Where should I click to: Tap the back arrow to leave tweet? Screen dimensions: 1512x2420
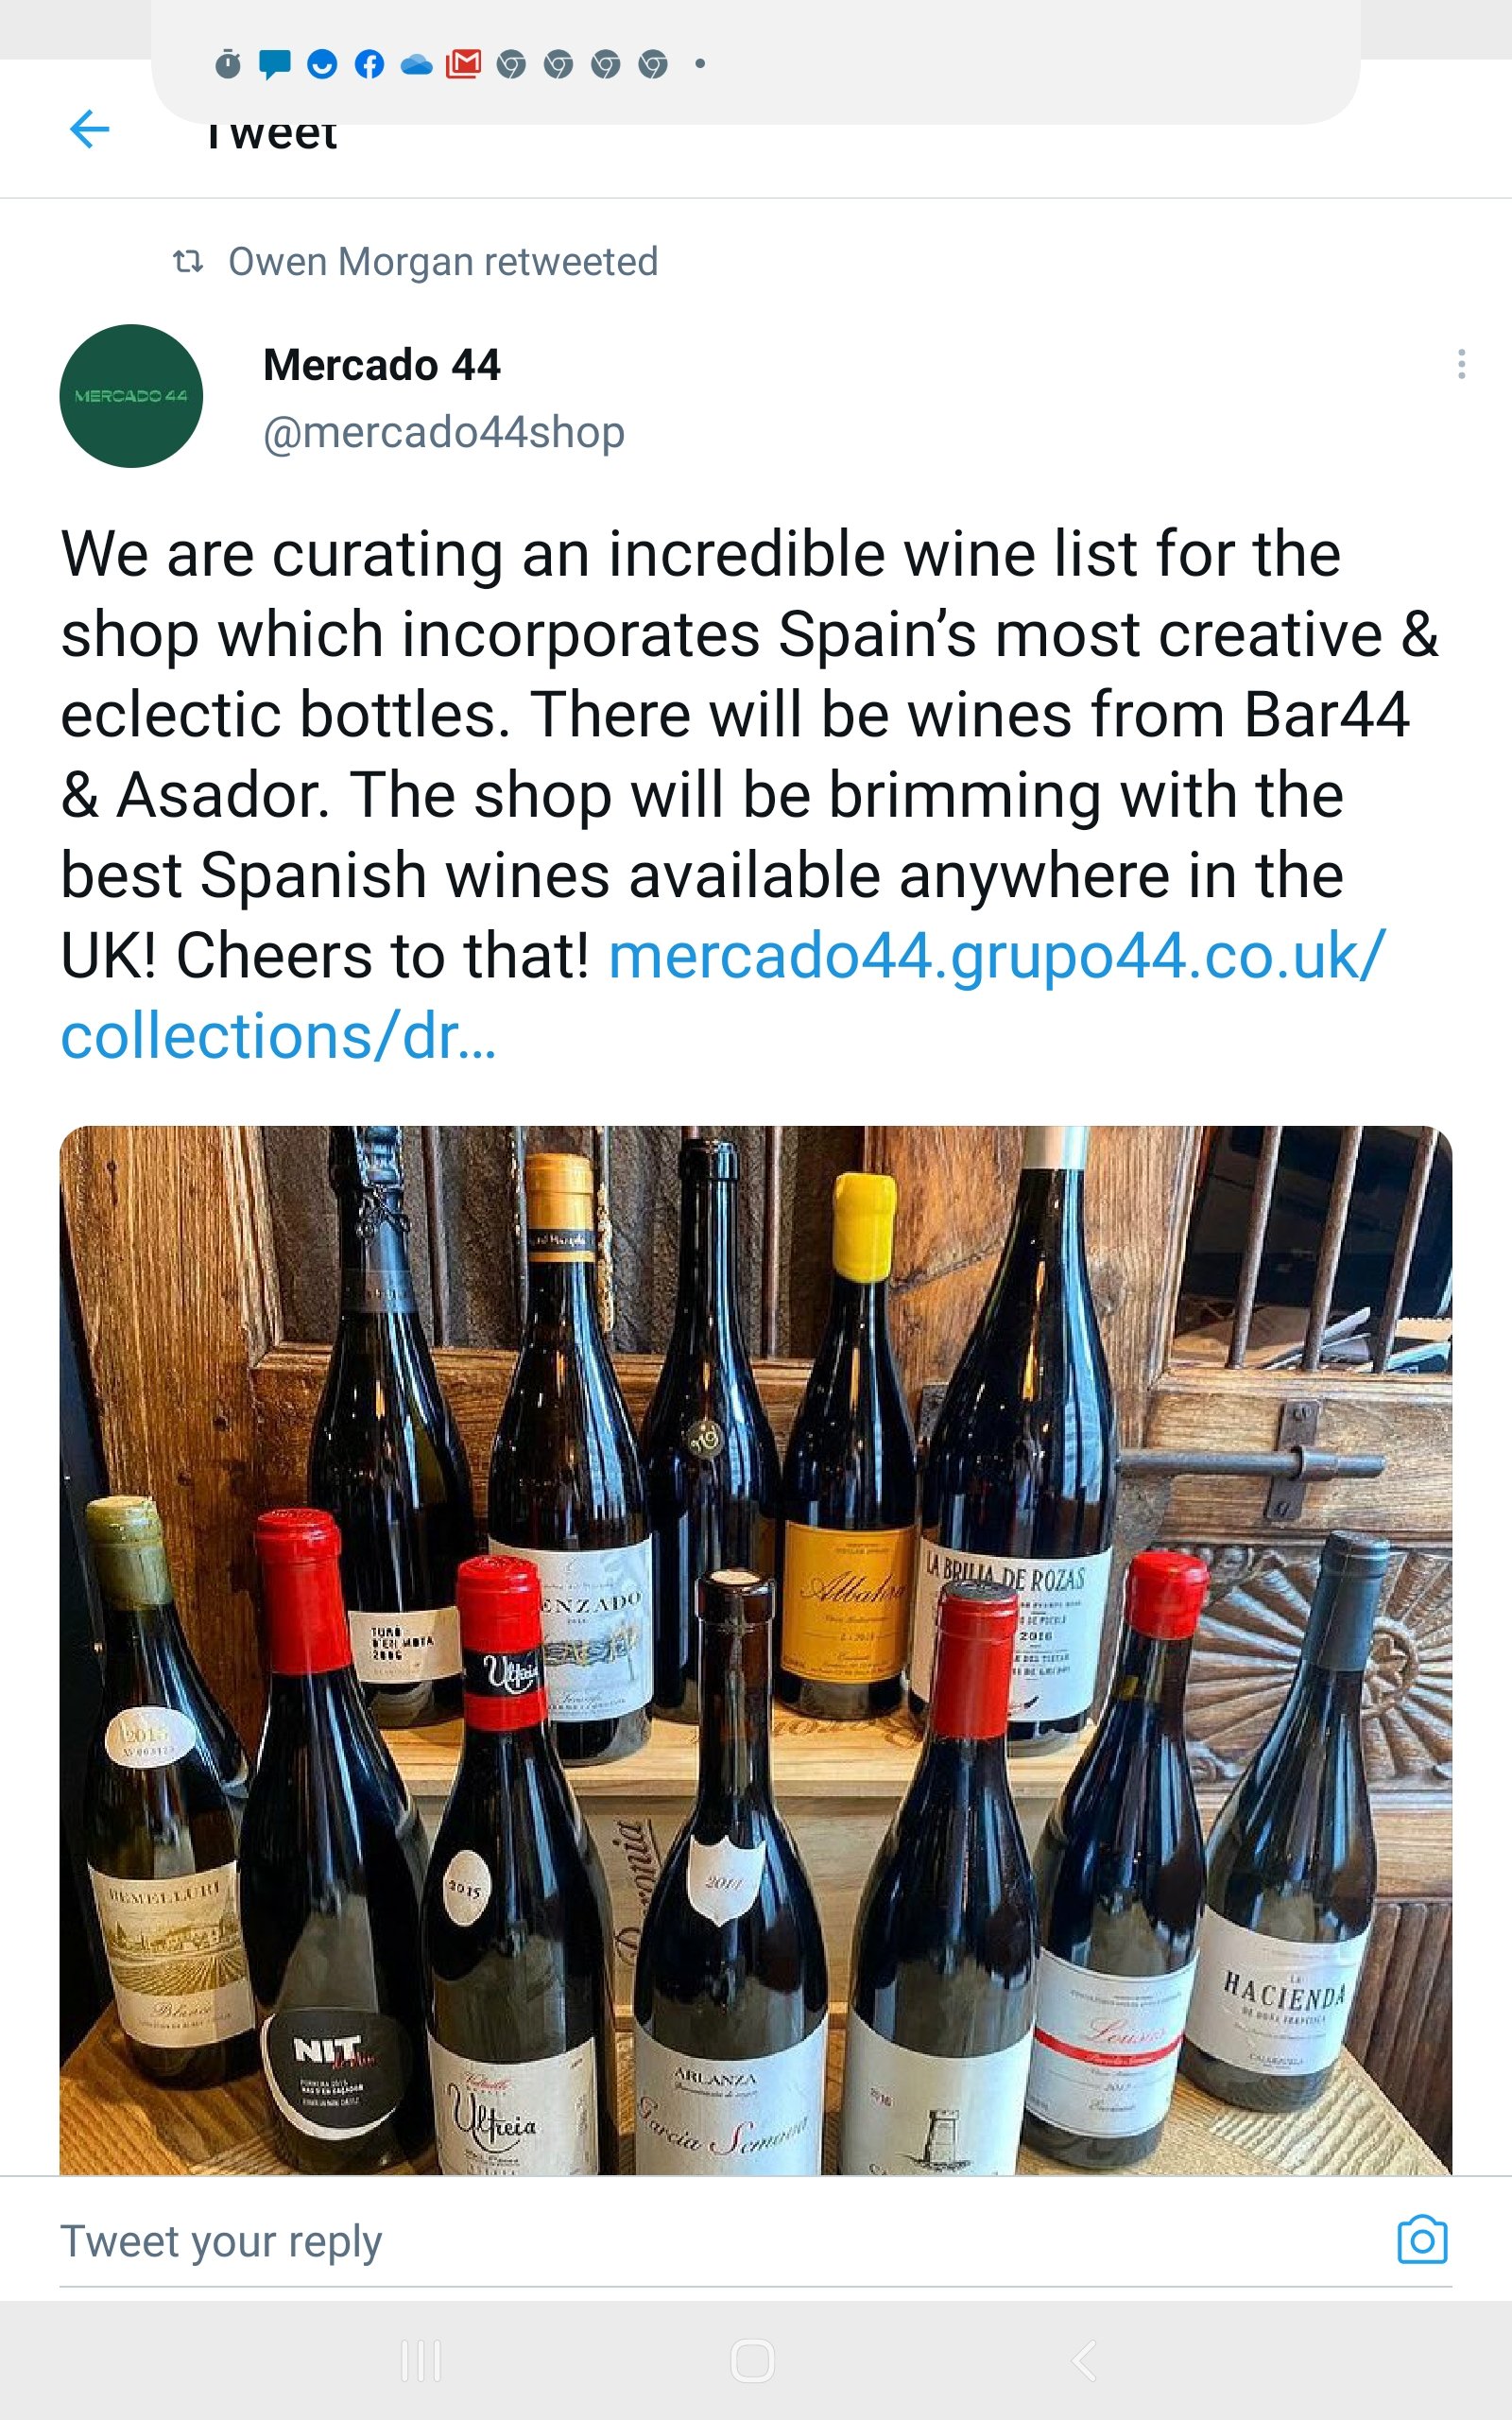(x=90, y=129)
